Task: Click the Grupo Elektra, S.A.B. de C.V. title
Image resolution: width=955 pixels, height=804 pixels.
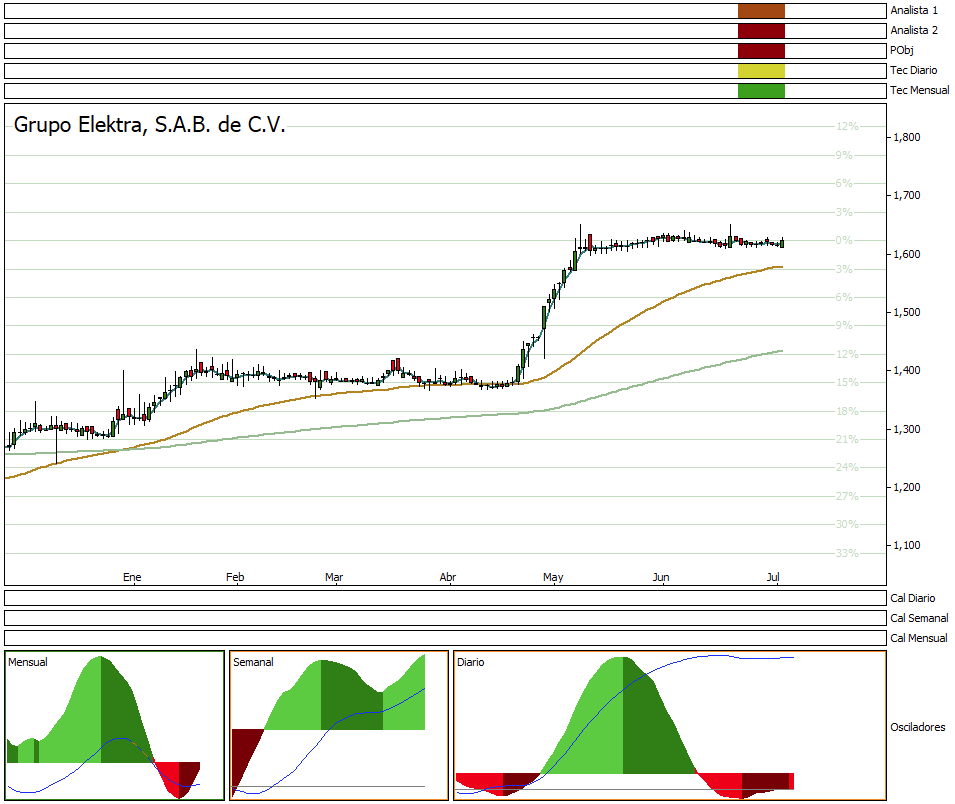Action: [x=149, y=125]
